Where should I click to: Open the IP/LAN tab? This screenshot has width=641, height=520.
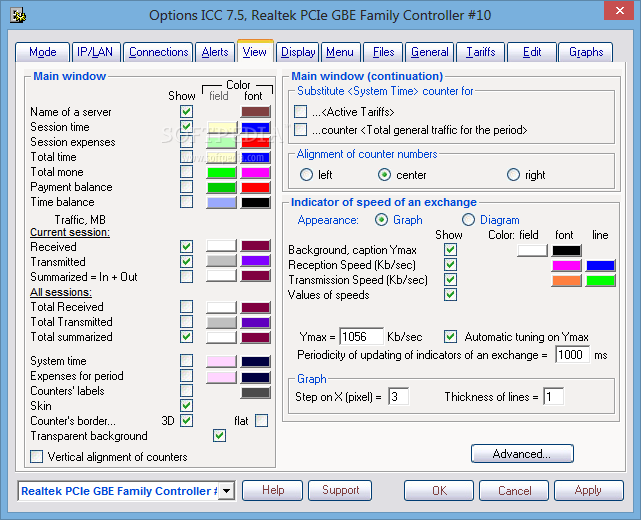[95, 52]
